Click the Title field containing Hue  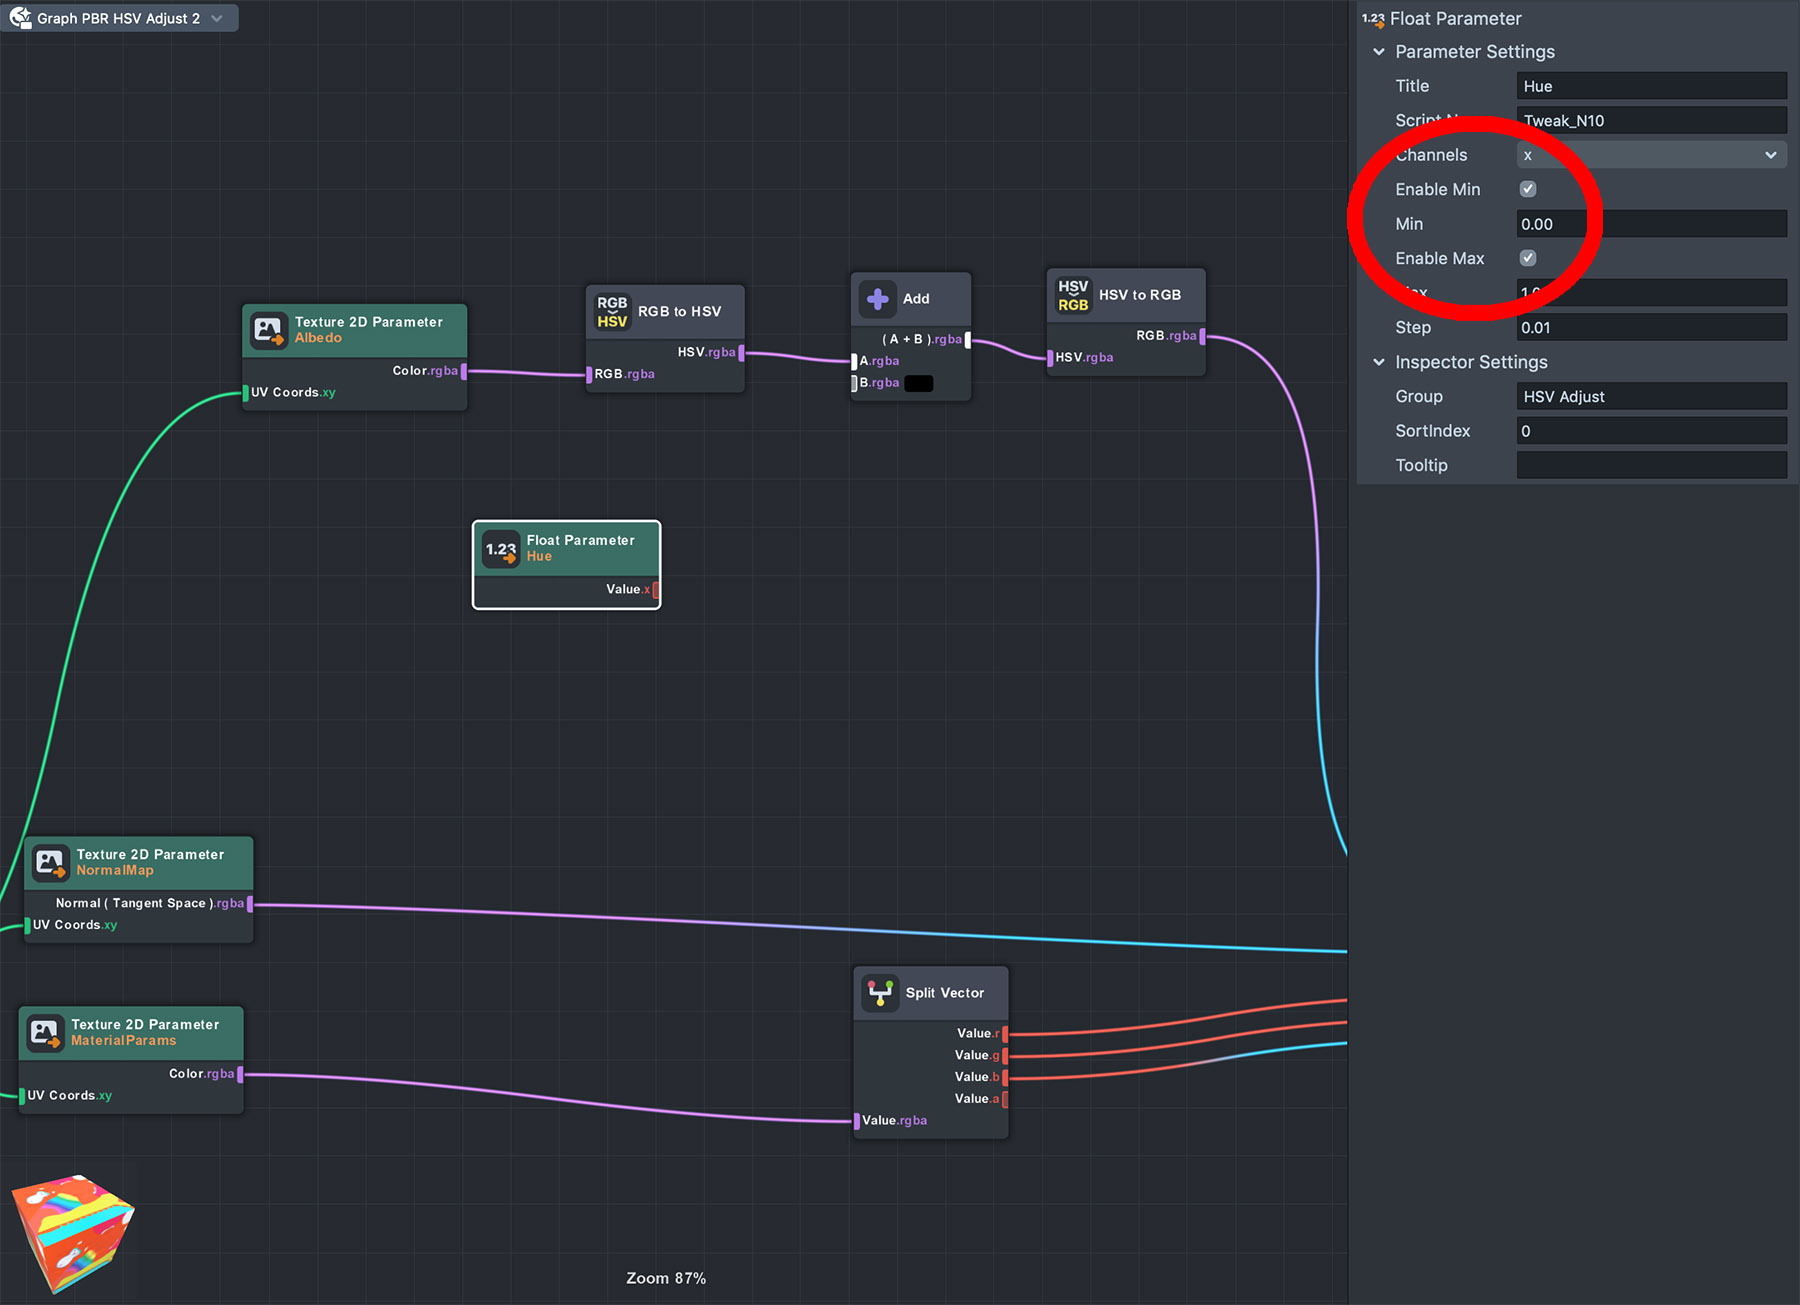(1650, 86)
